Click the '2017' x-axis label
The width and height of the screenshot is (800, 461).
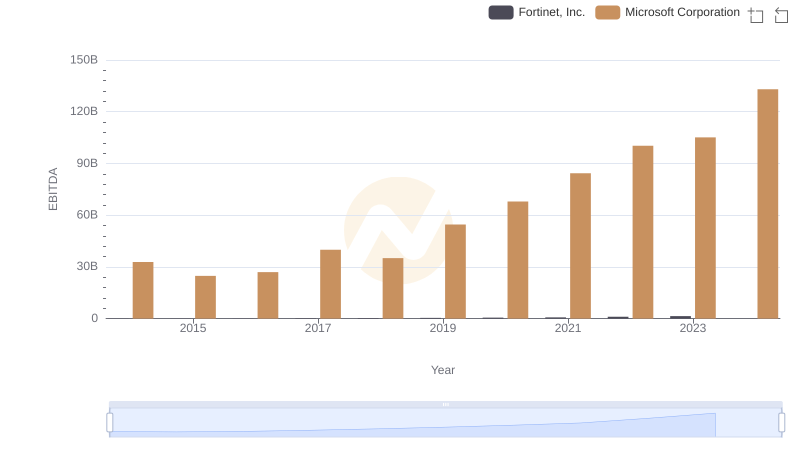(x=318, y=328)
